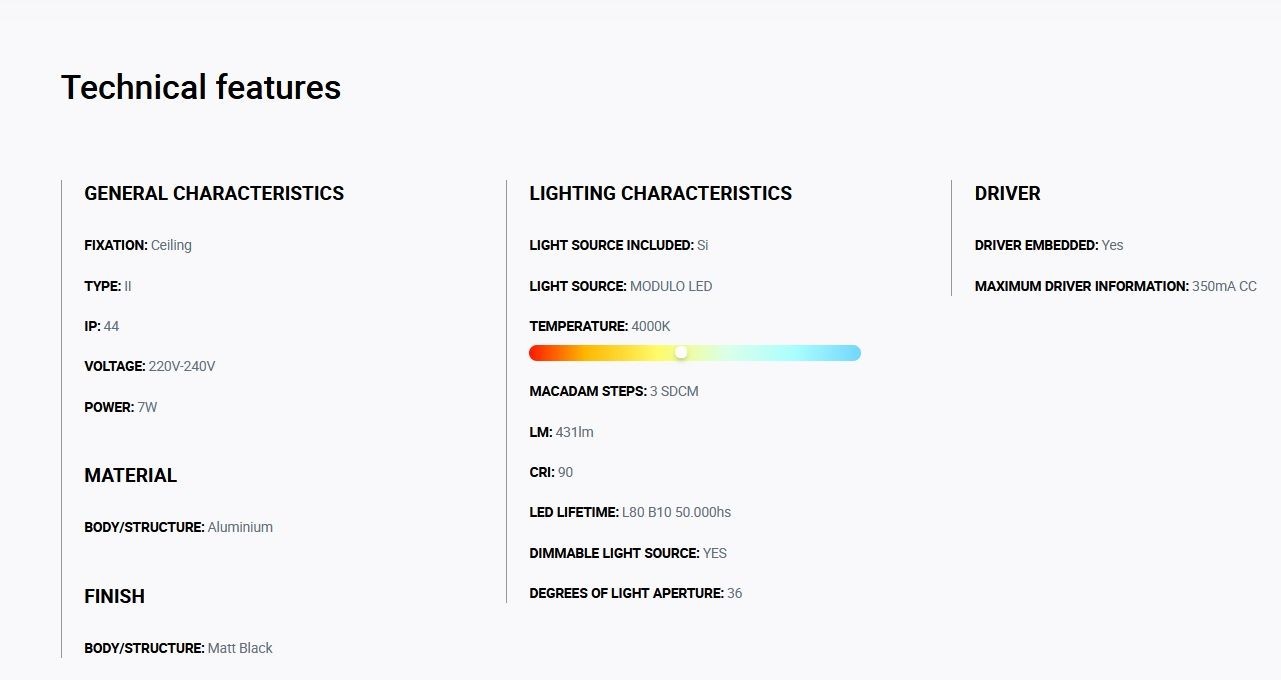Viewport: 1281px width, 680px height.
Task: Click the Finish Matt Black value
Action: pos(240,648)
